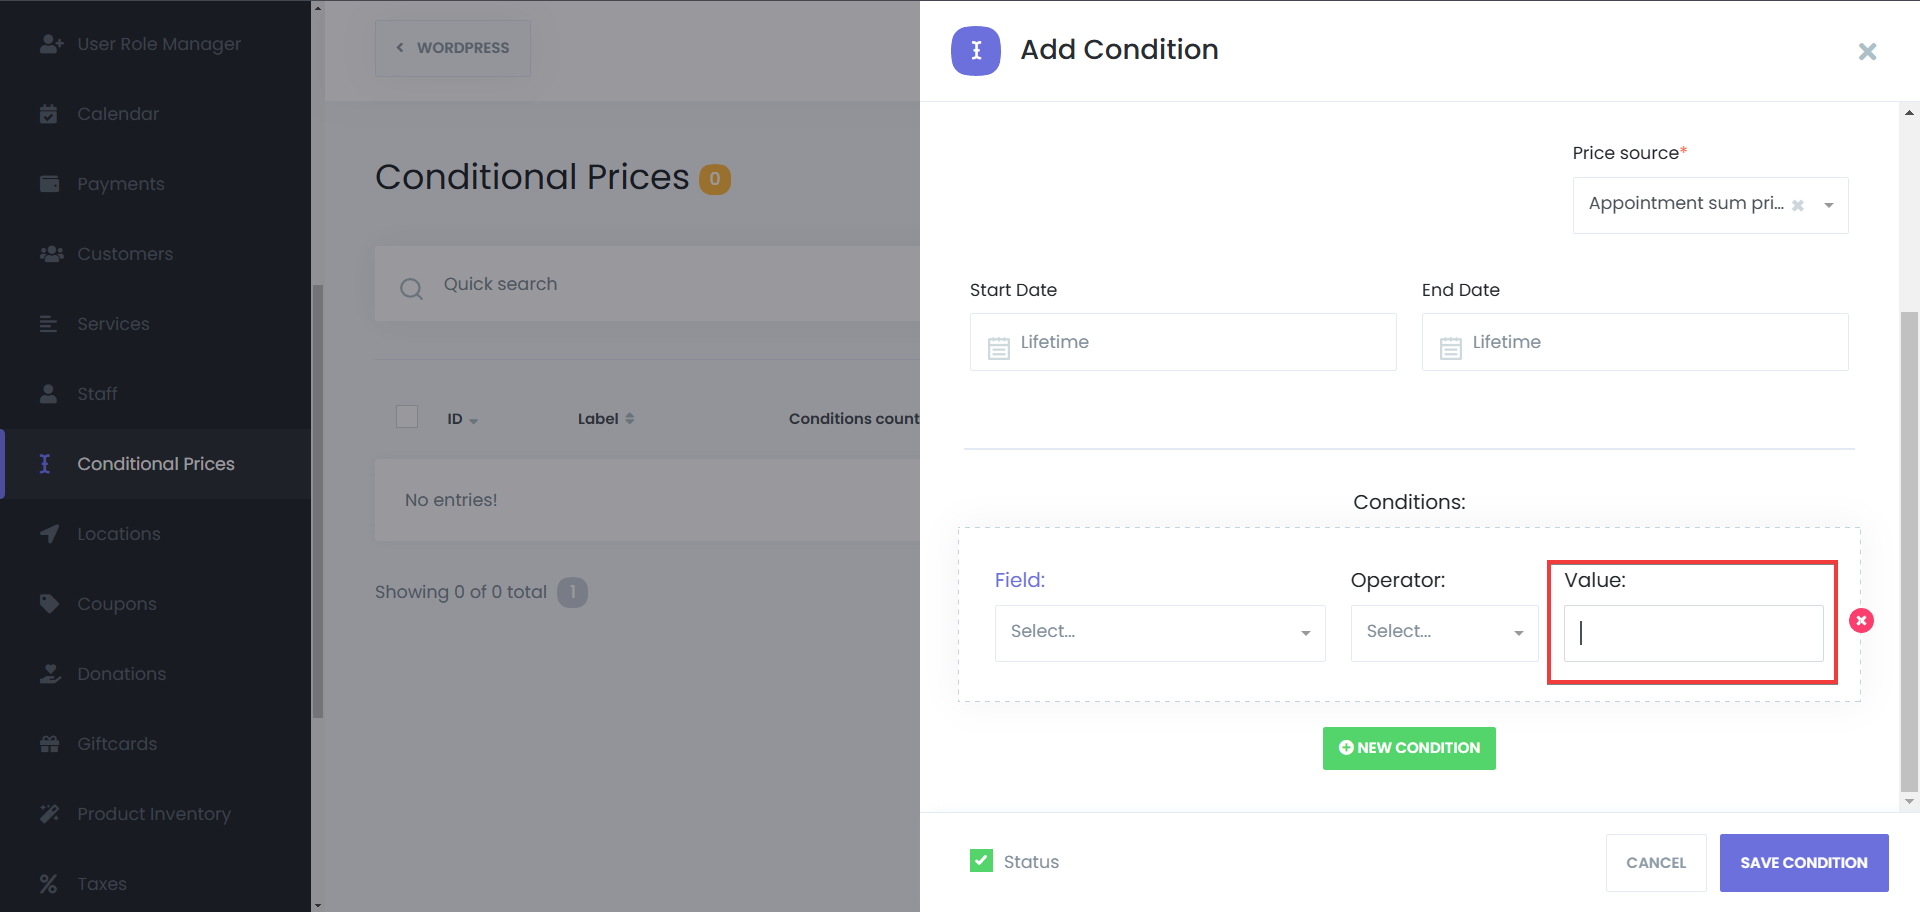
Task: Close the Add Condition panel
Action: click(1866, 51)
